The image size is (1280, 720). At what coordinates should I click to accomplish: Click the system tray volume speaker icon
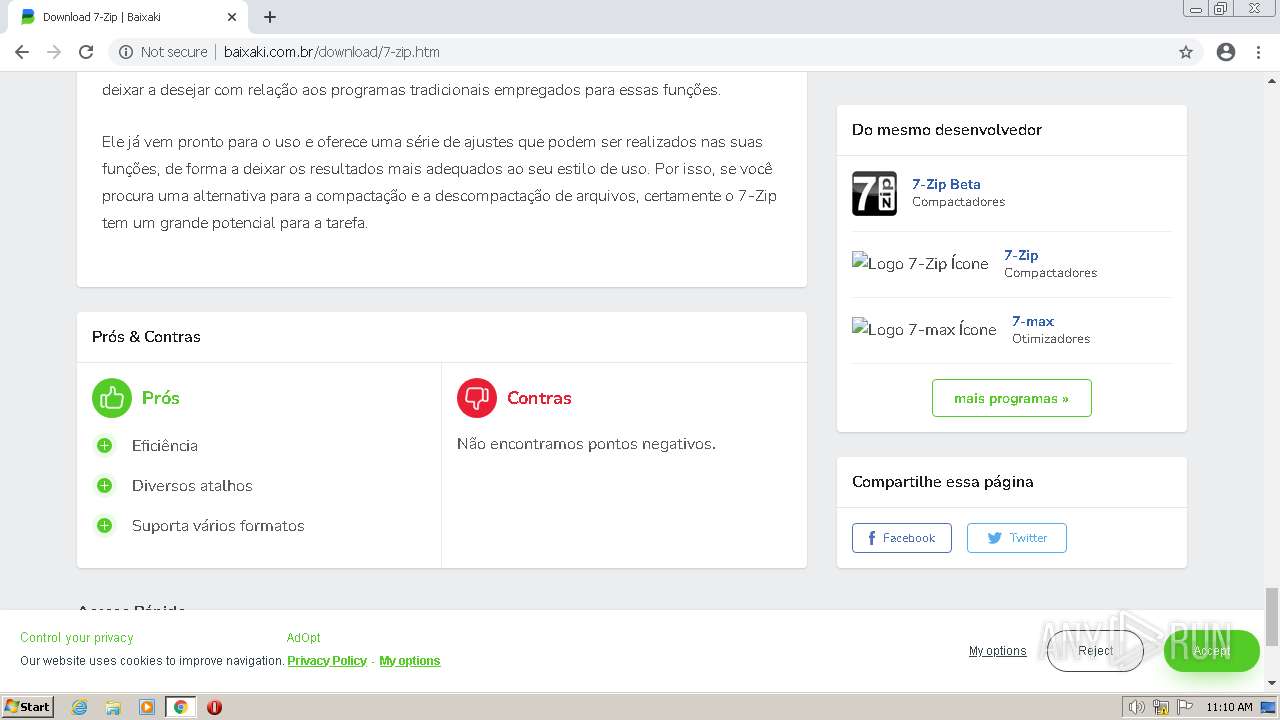1136,707
